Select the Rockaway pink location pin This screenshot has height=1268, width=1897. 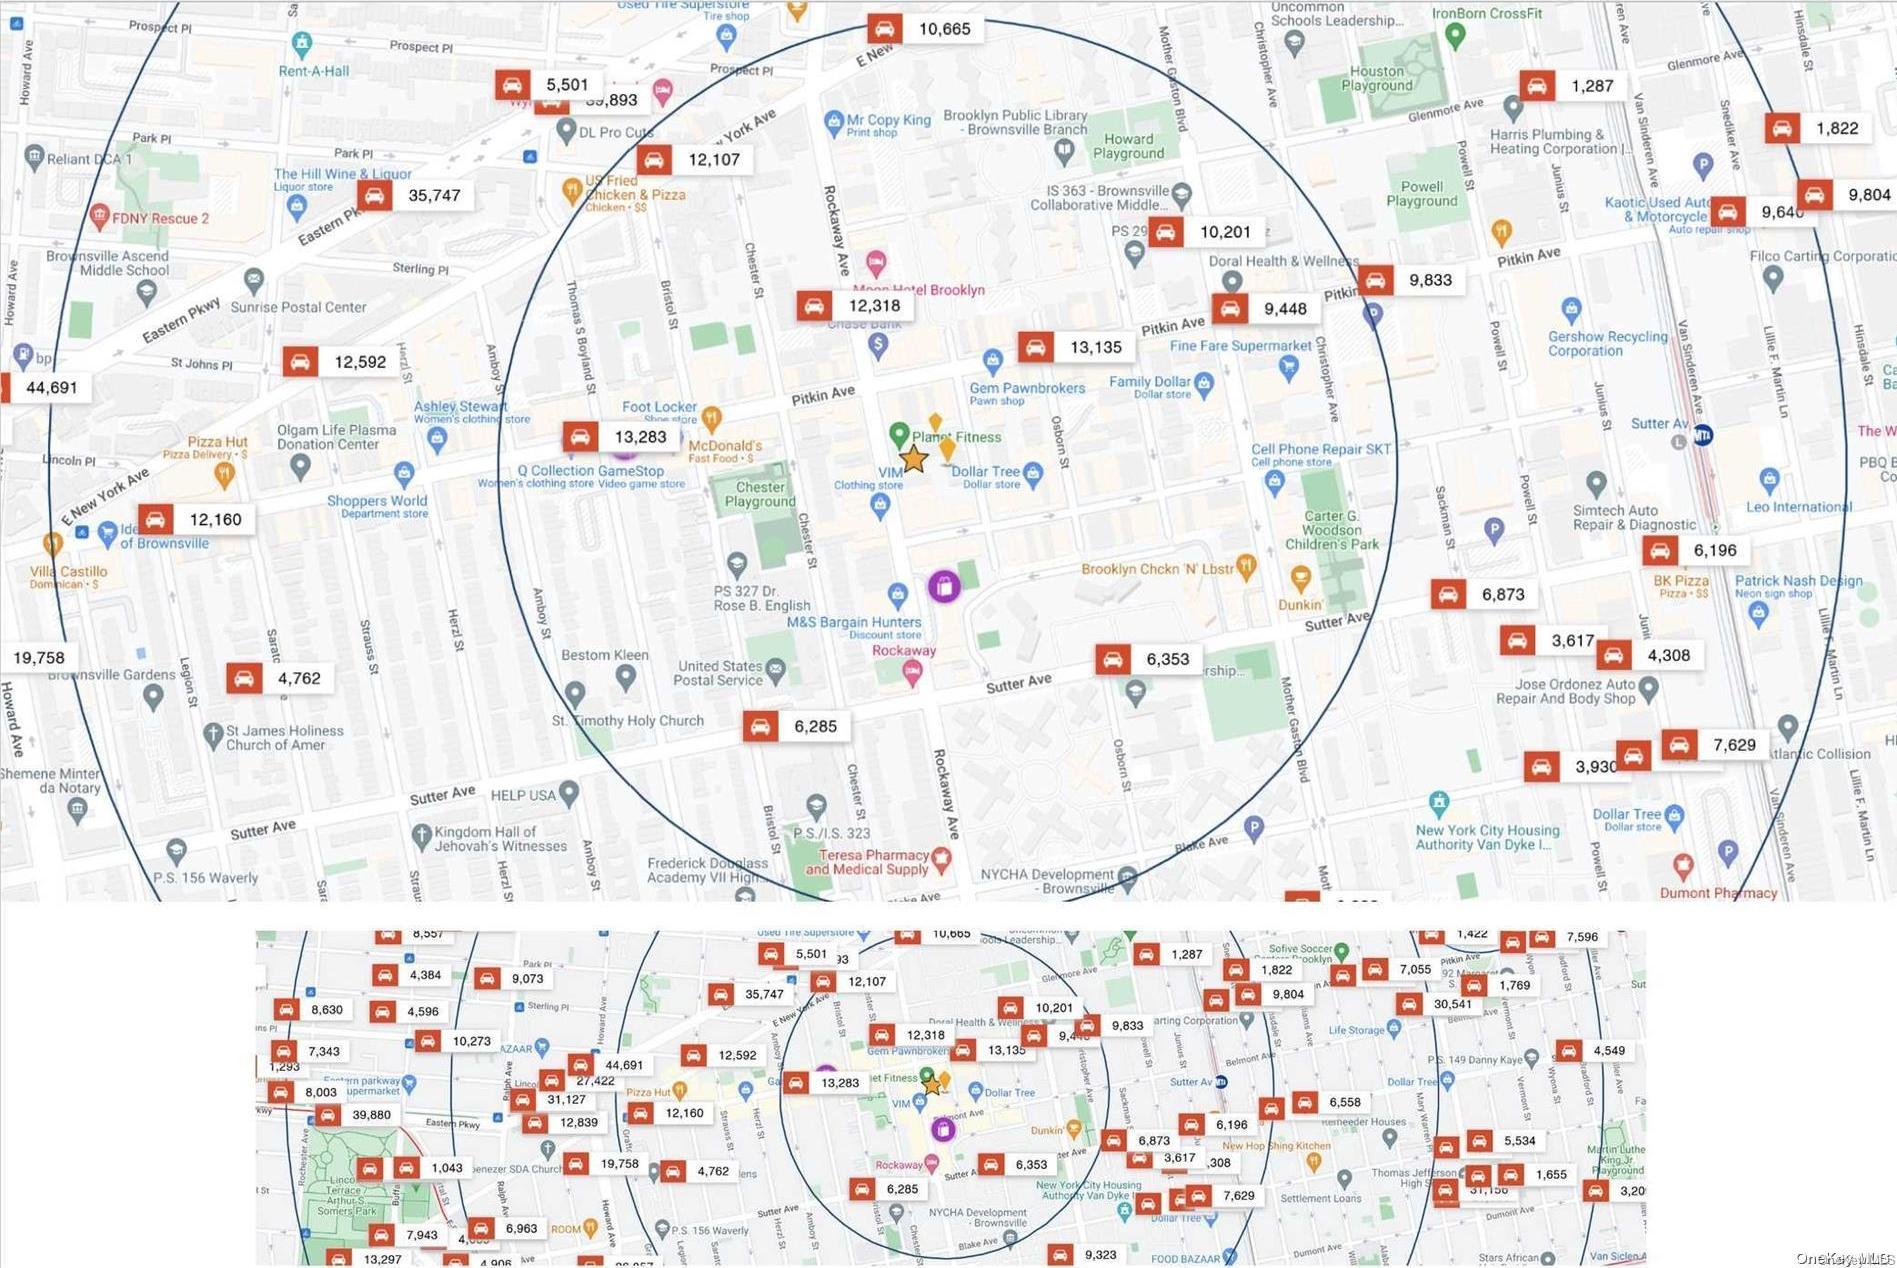(911, 674)
